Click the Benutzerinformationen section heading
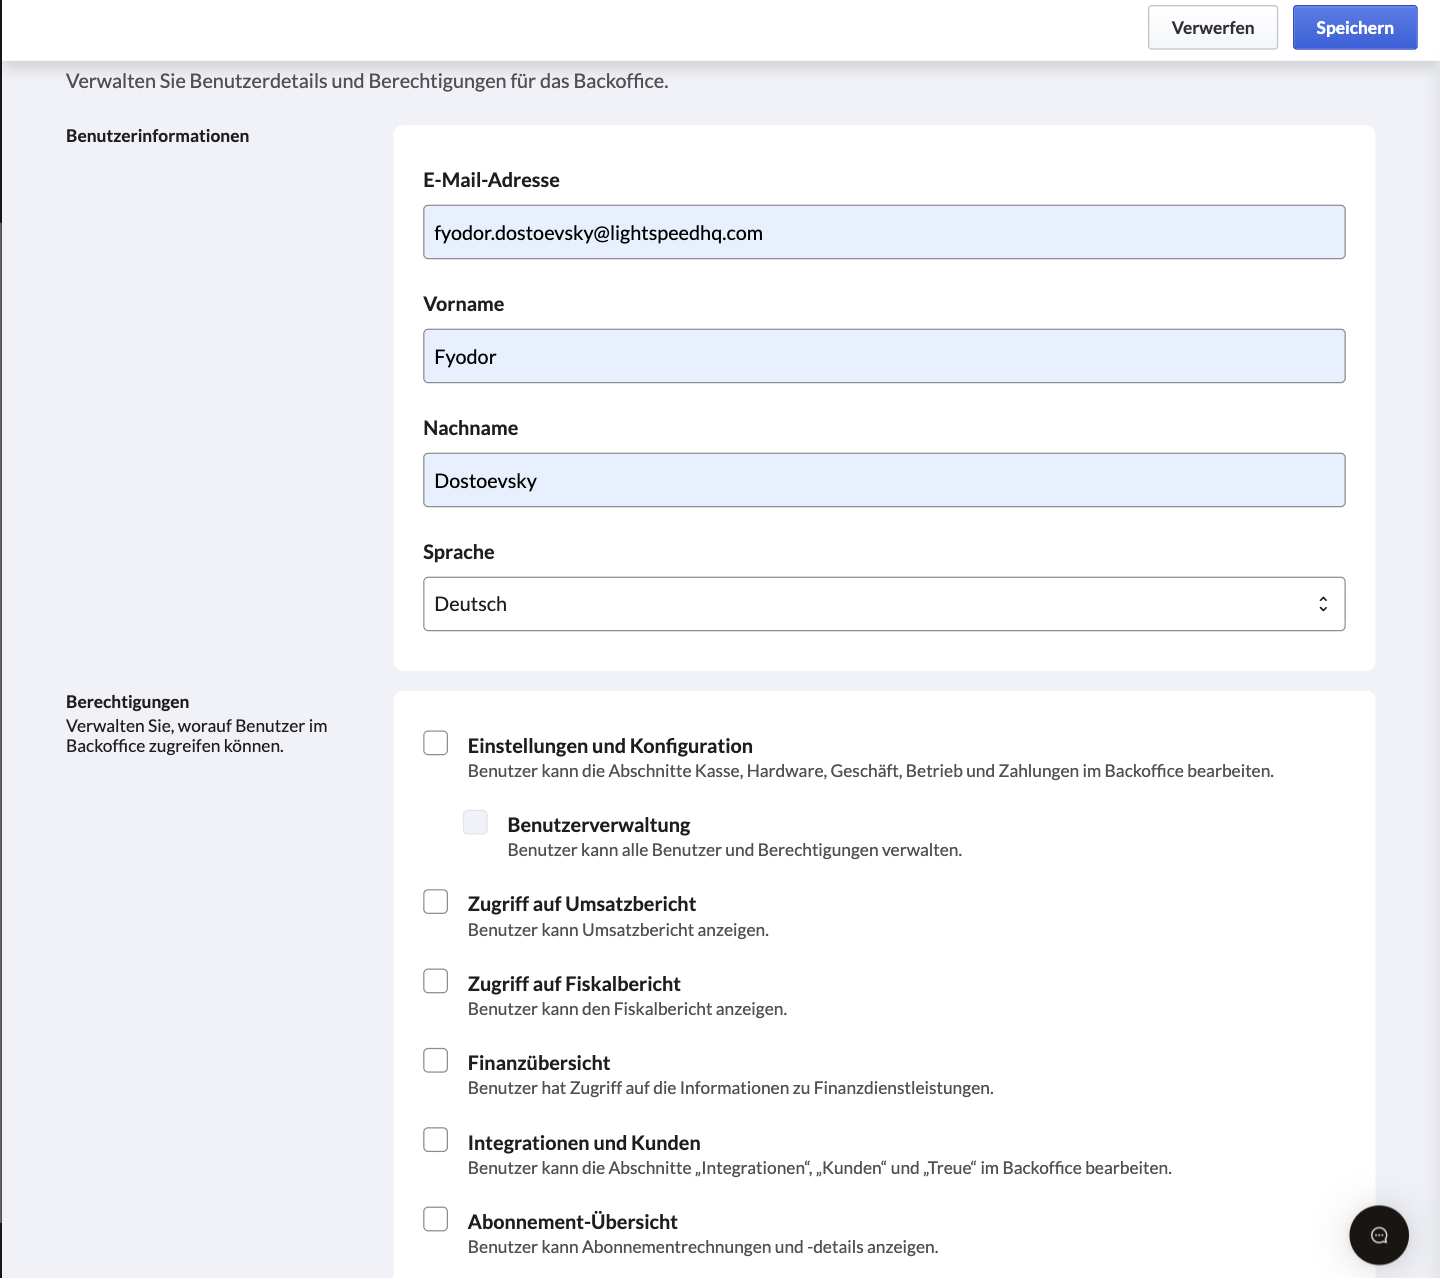 (x=157, y=136)
